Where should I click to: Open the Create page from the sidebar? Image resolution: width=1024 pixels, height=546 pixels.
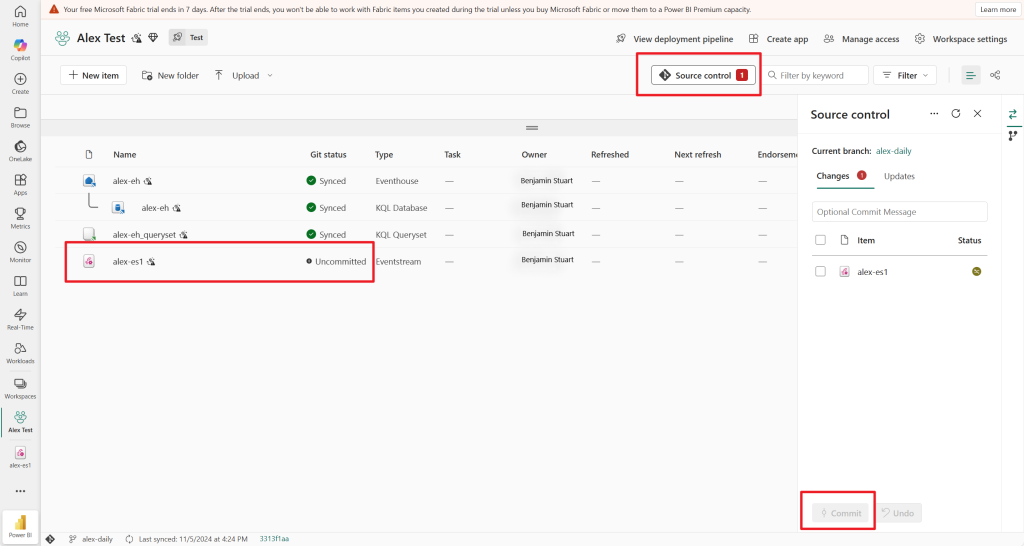[20, 84]
